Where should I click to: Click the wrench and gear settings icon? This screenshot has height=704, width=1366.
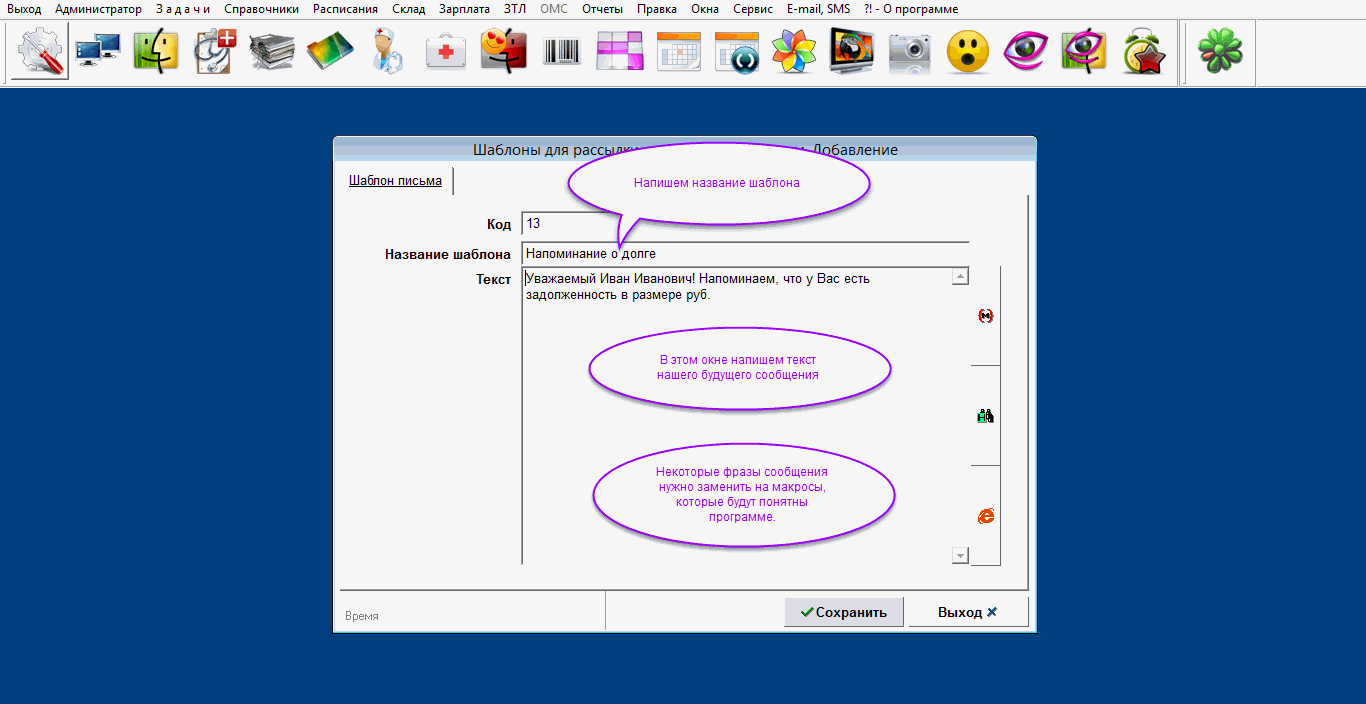(x=40, y=51)
